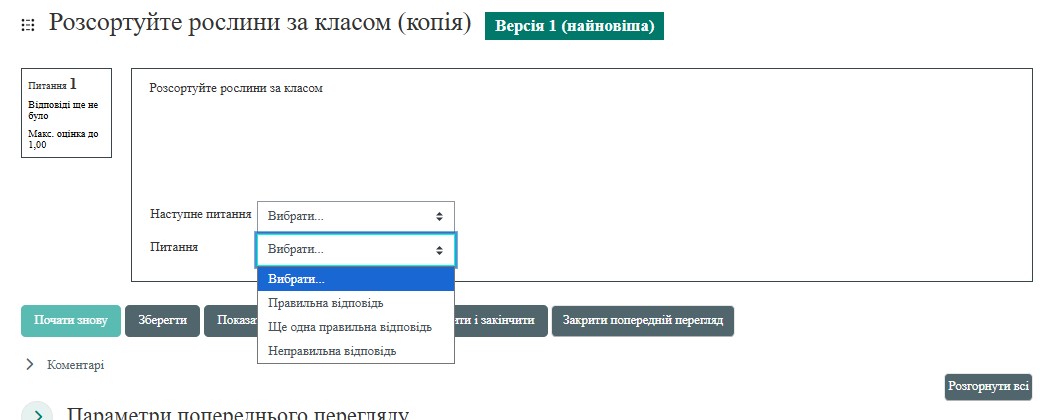1040x420 pixels.
Task: Click the Питання 1 info box
Action: point(66,113)
